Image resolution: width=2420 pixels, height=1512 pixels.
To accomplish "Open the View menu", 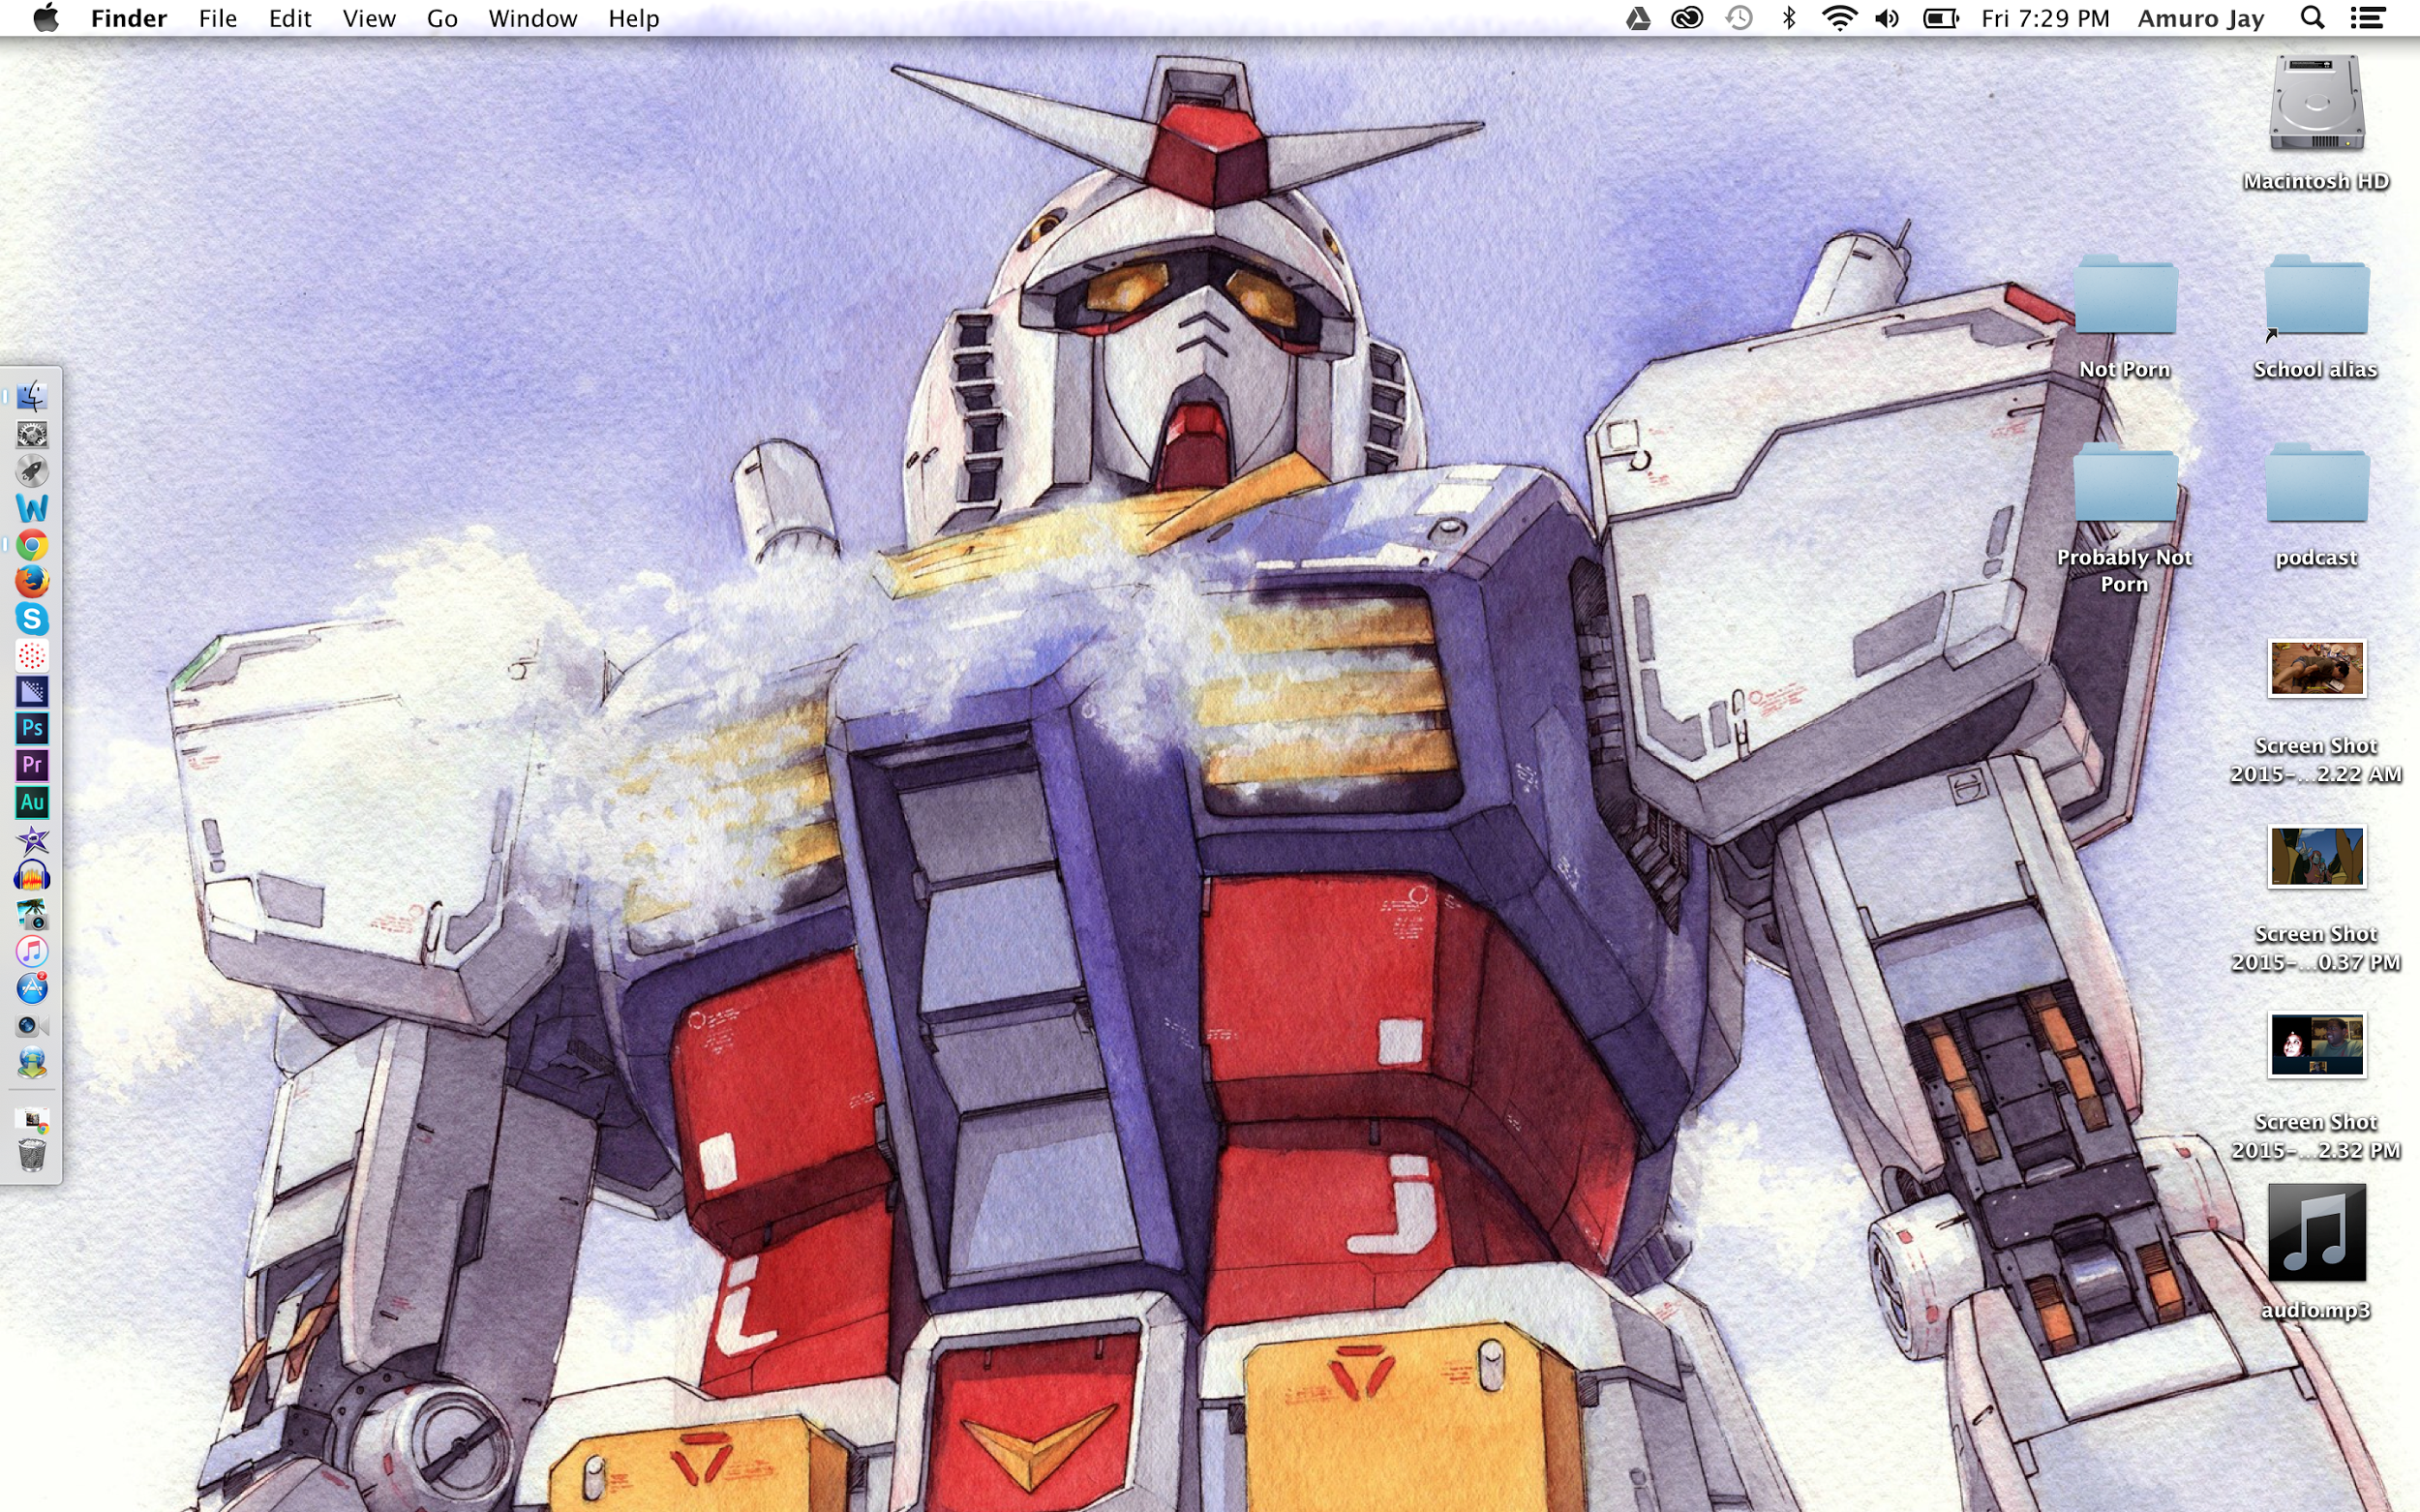I will (x=369, y=18).
